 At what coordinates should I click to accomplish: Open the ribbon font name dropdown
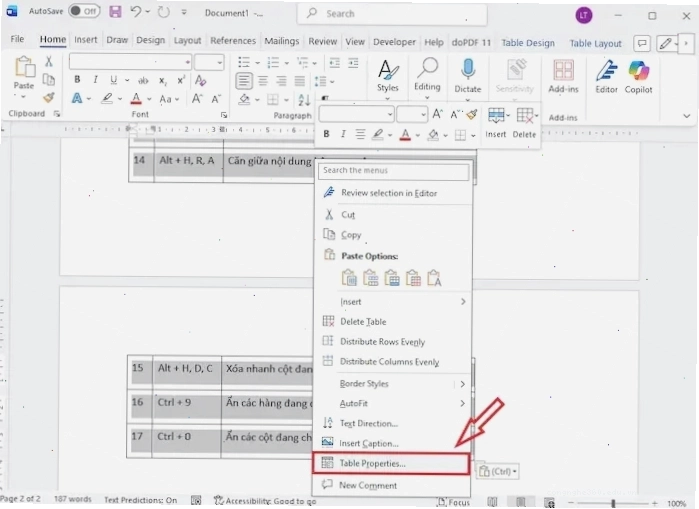188,62
